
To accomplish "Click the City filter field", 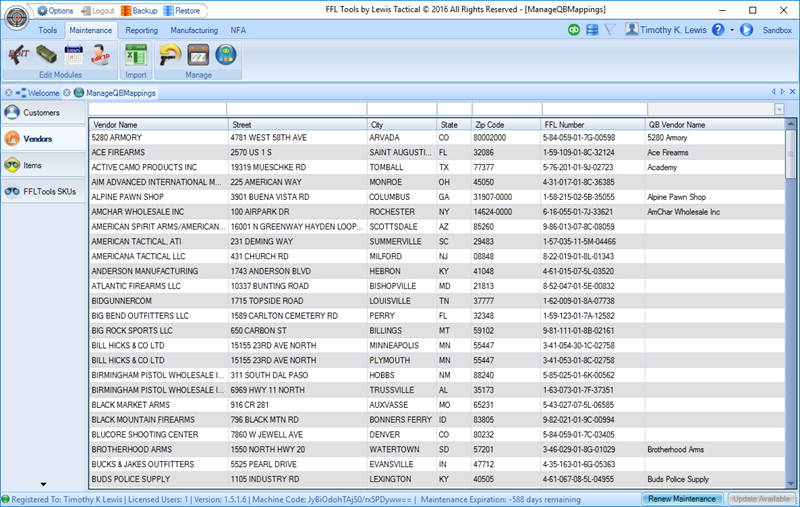I will (x=402, y=109).
